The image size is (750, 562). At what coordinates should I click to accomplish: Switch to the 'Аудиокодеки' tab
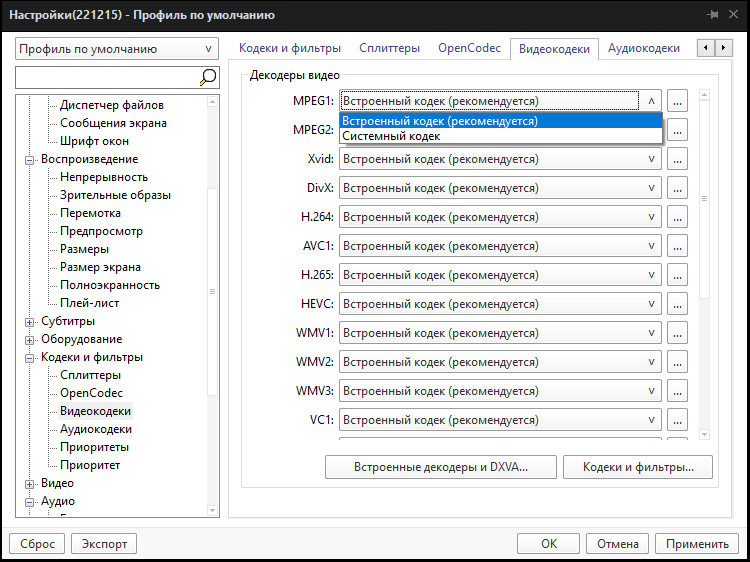643,48
